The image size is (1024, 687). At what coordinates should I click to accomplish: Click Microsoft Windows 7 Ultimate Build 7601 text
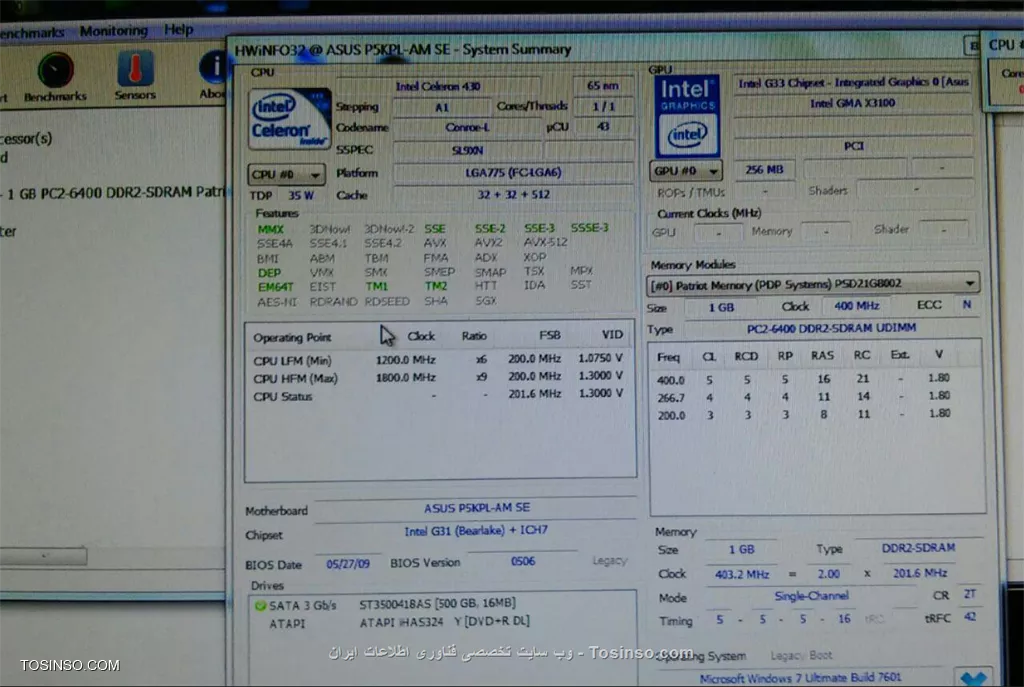tap(800, 678)
